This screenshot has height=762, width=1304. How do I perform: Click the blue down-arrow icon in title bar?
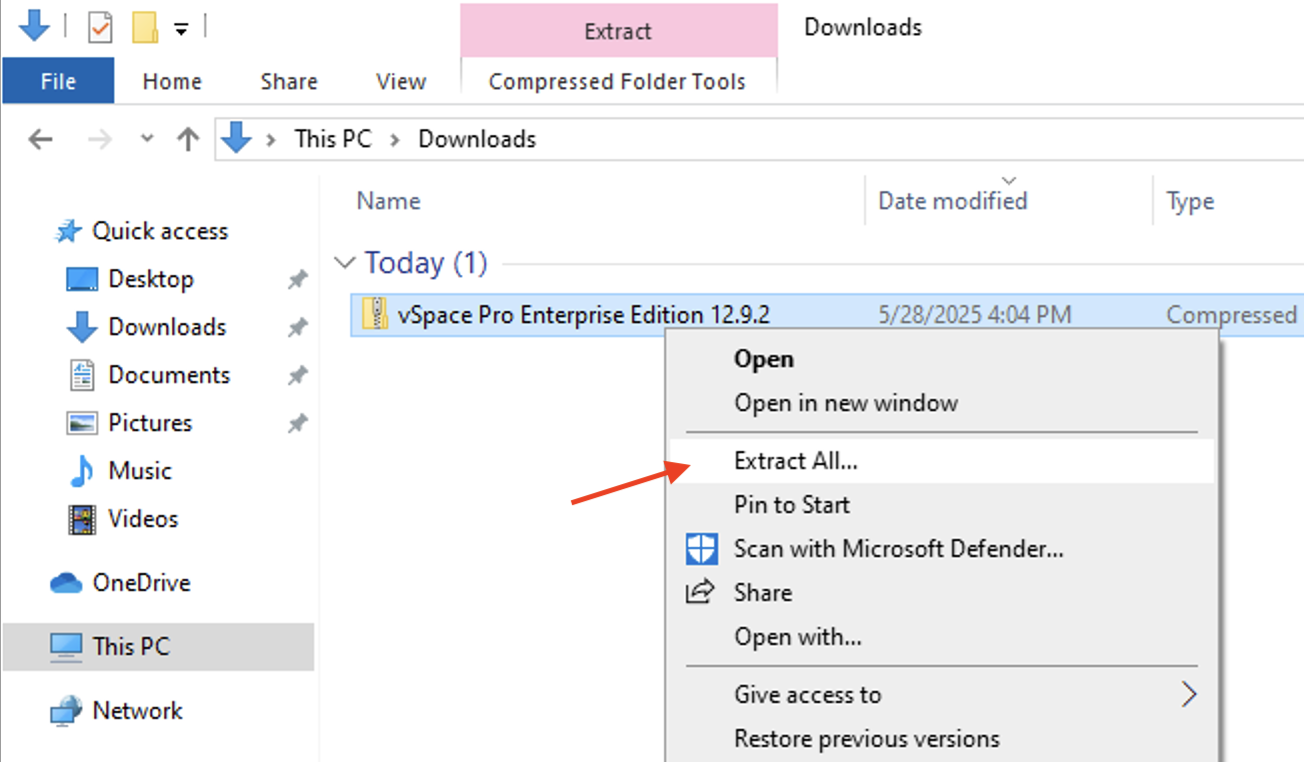(34, 27)
